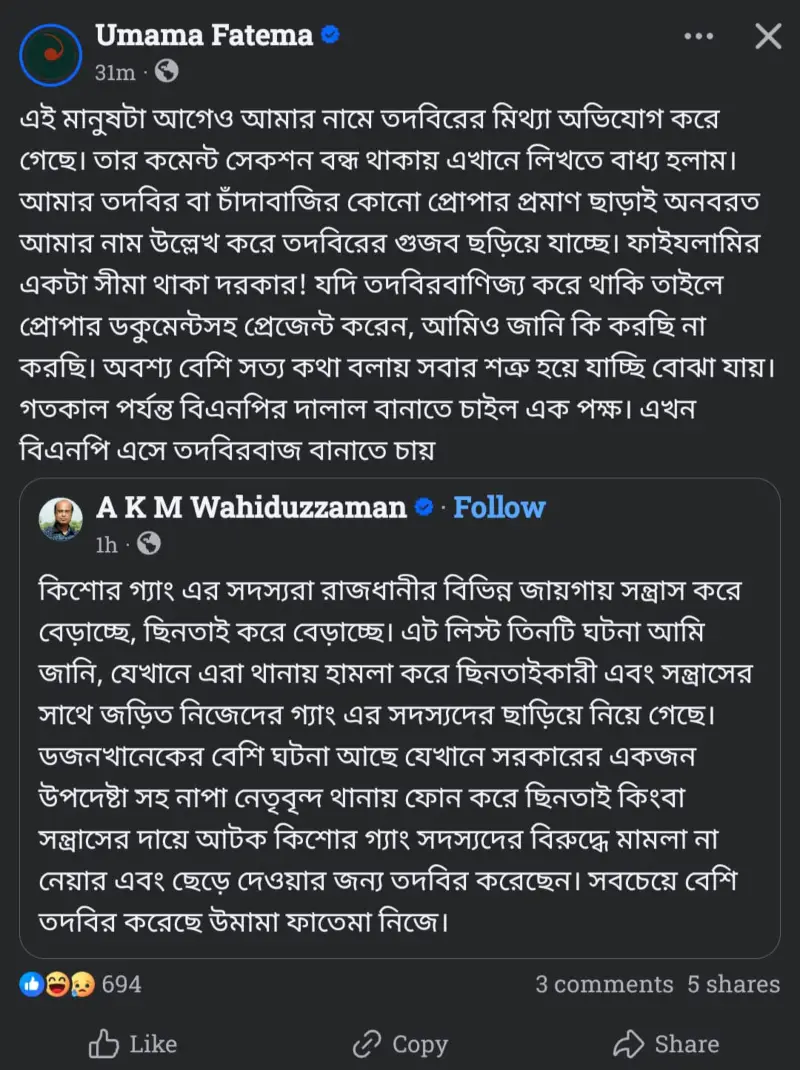This screenshot has height=1070, width=800.
Task: Open Umama Fatema's profile picture
Action: [x=51, y=55]
